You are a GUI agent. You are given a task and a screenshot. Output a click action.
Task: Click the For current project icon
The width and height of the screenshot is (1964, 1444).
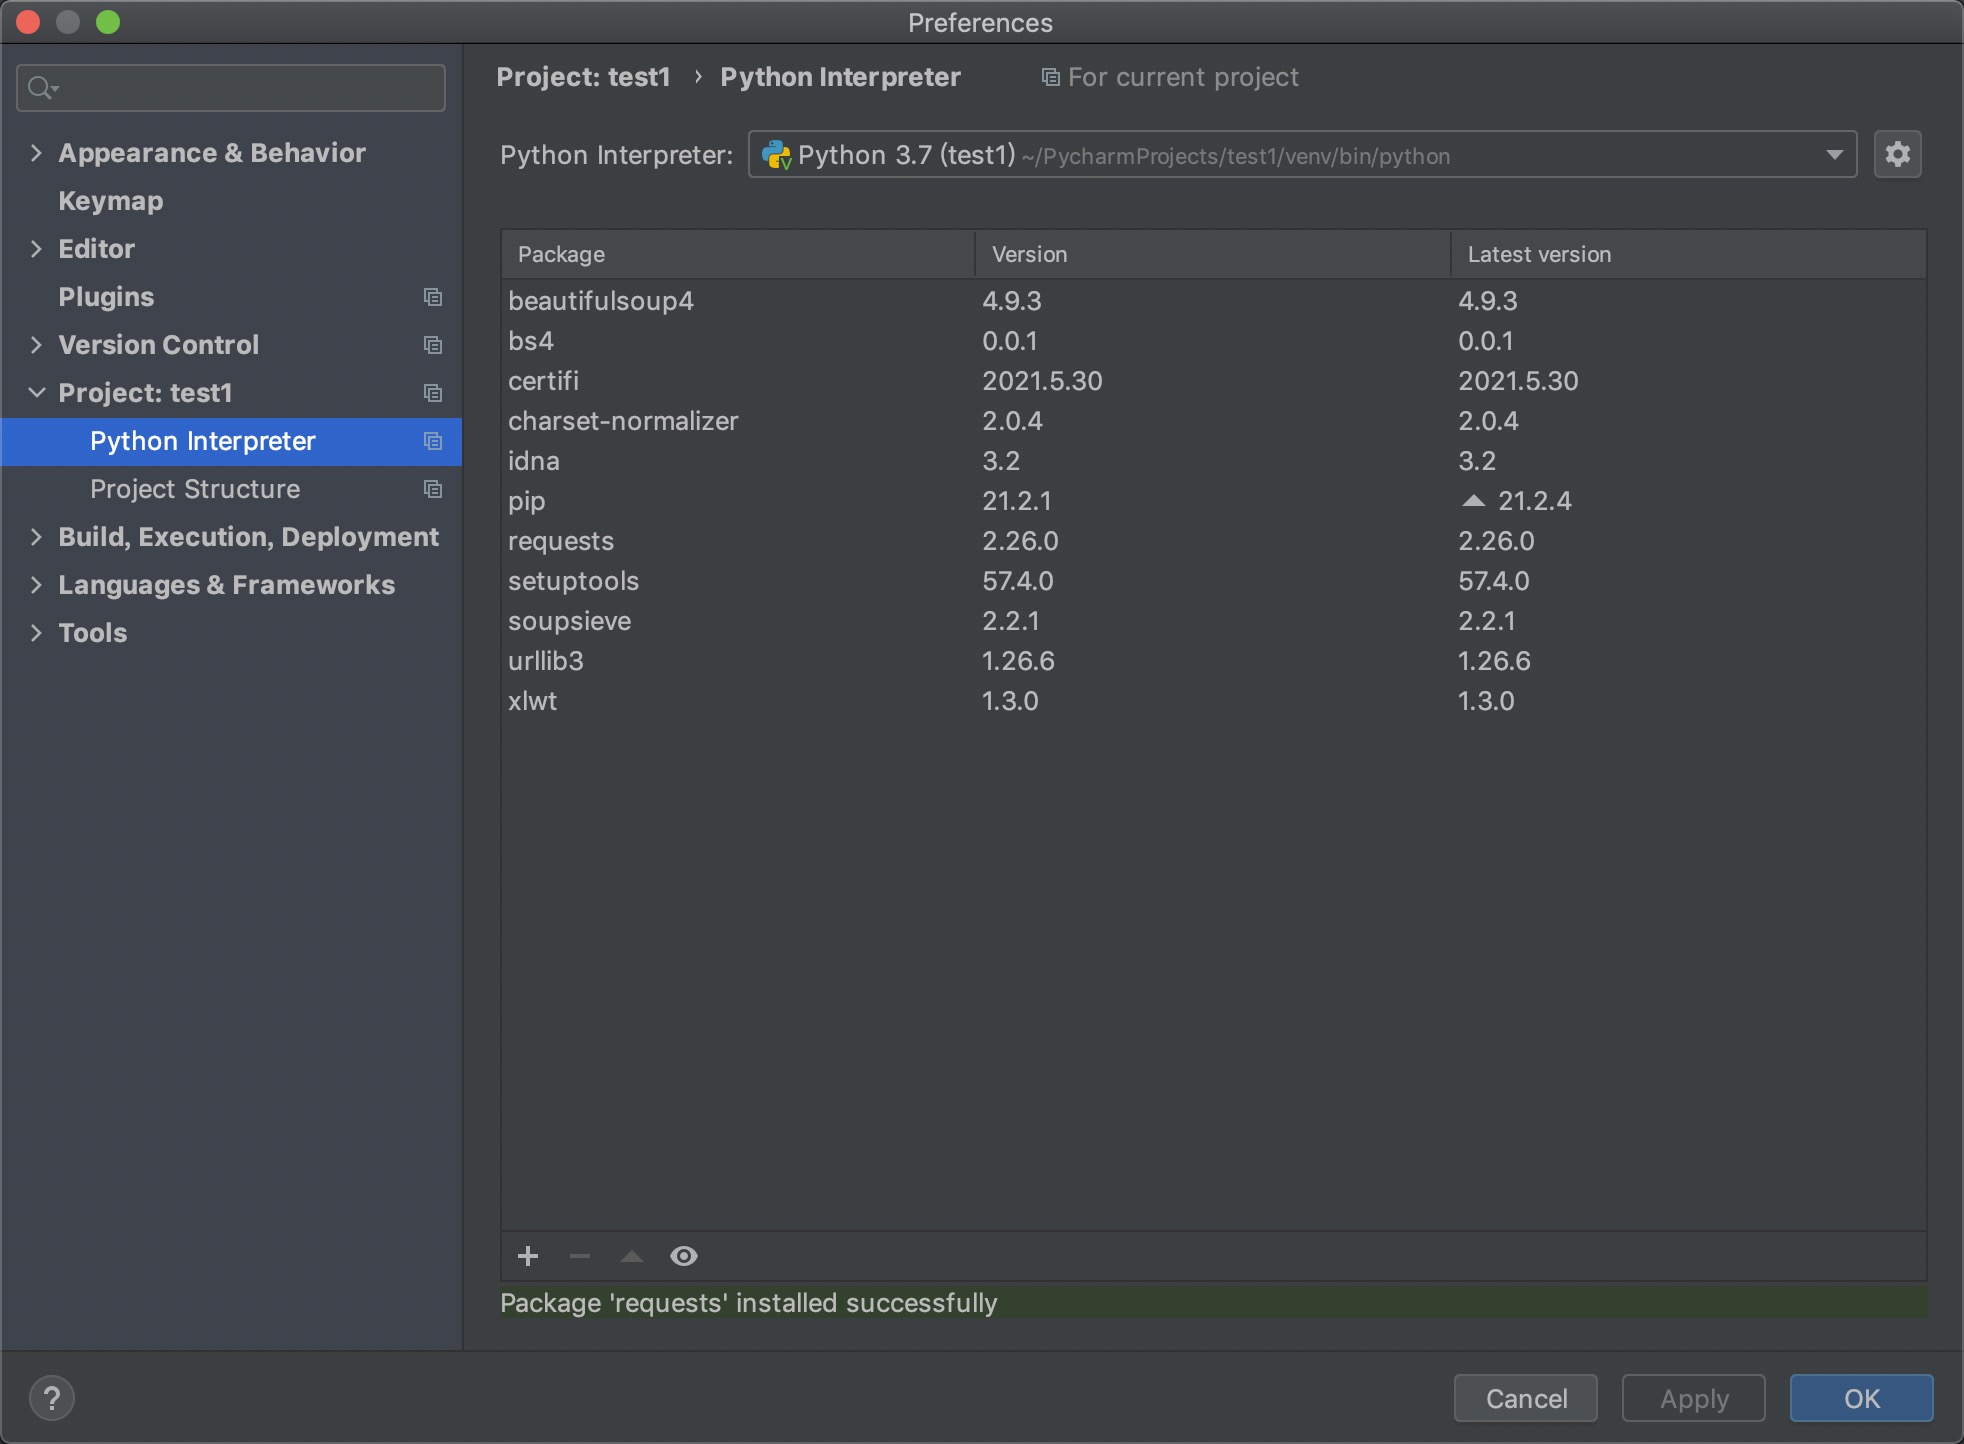[1050, 77]
